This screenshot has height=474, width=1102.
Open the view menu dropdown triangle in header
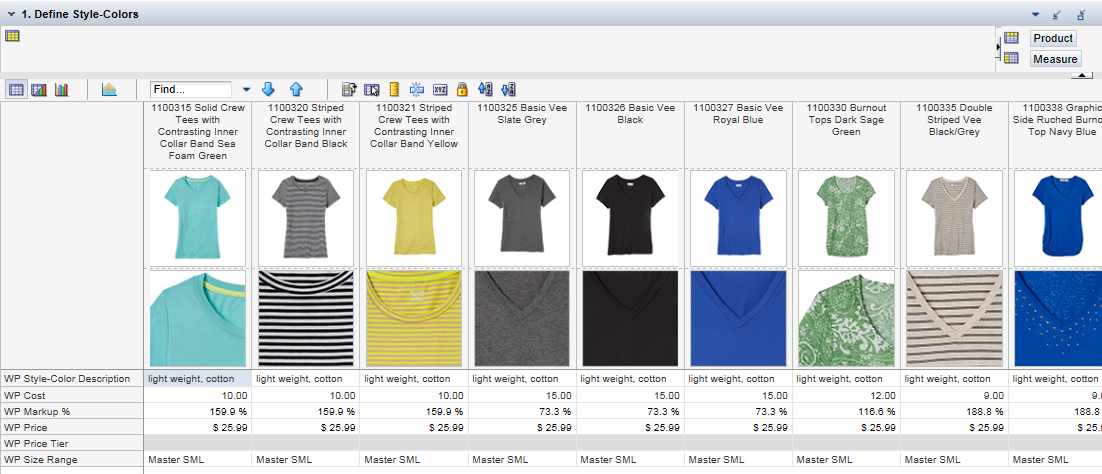[1035, 14]
